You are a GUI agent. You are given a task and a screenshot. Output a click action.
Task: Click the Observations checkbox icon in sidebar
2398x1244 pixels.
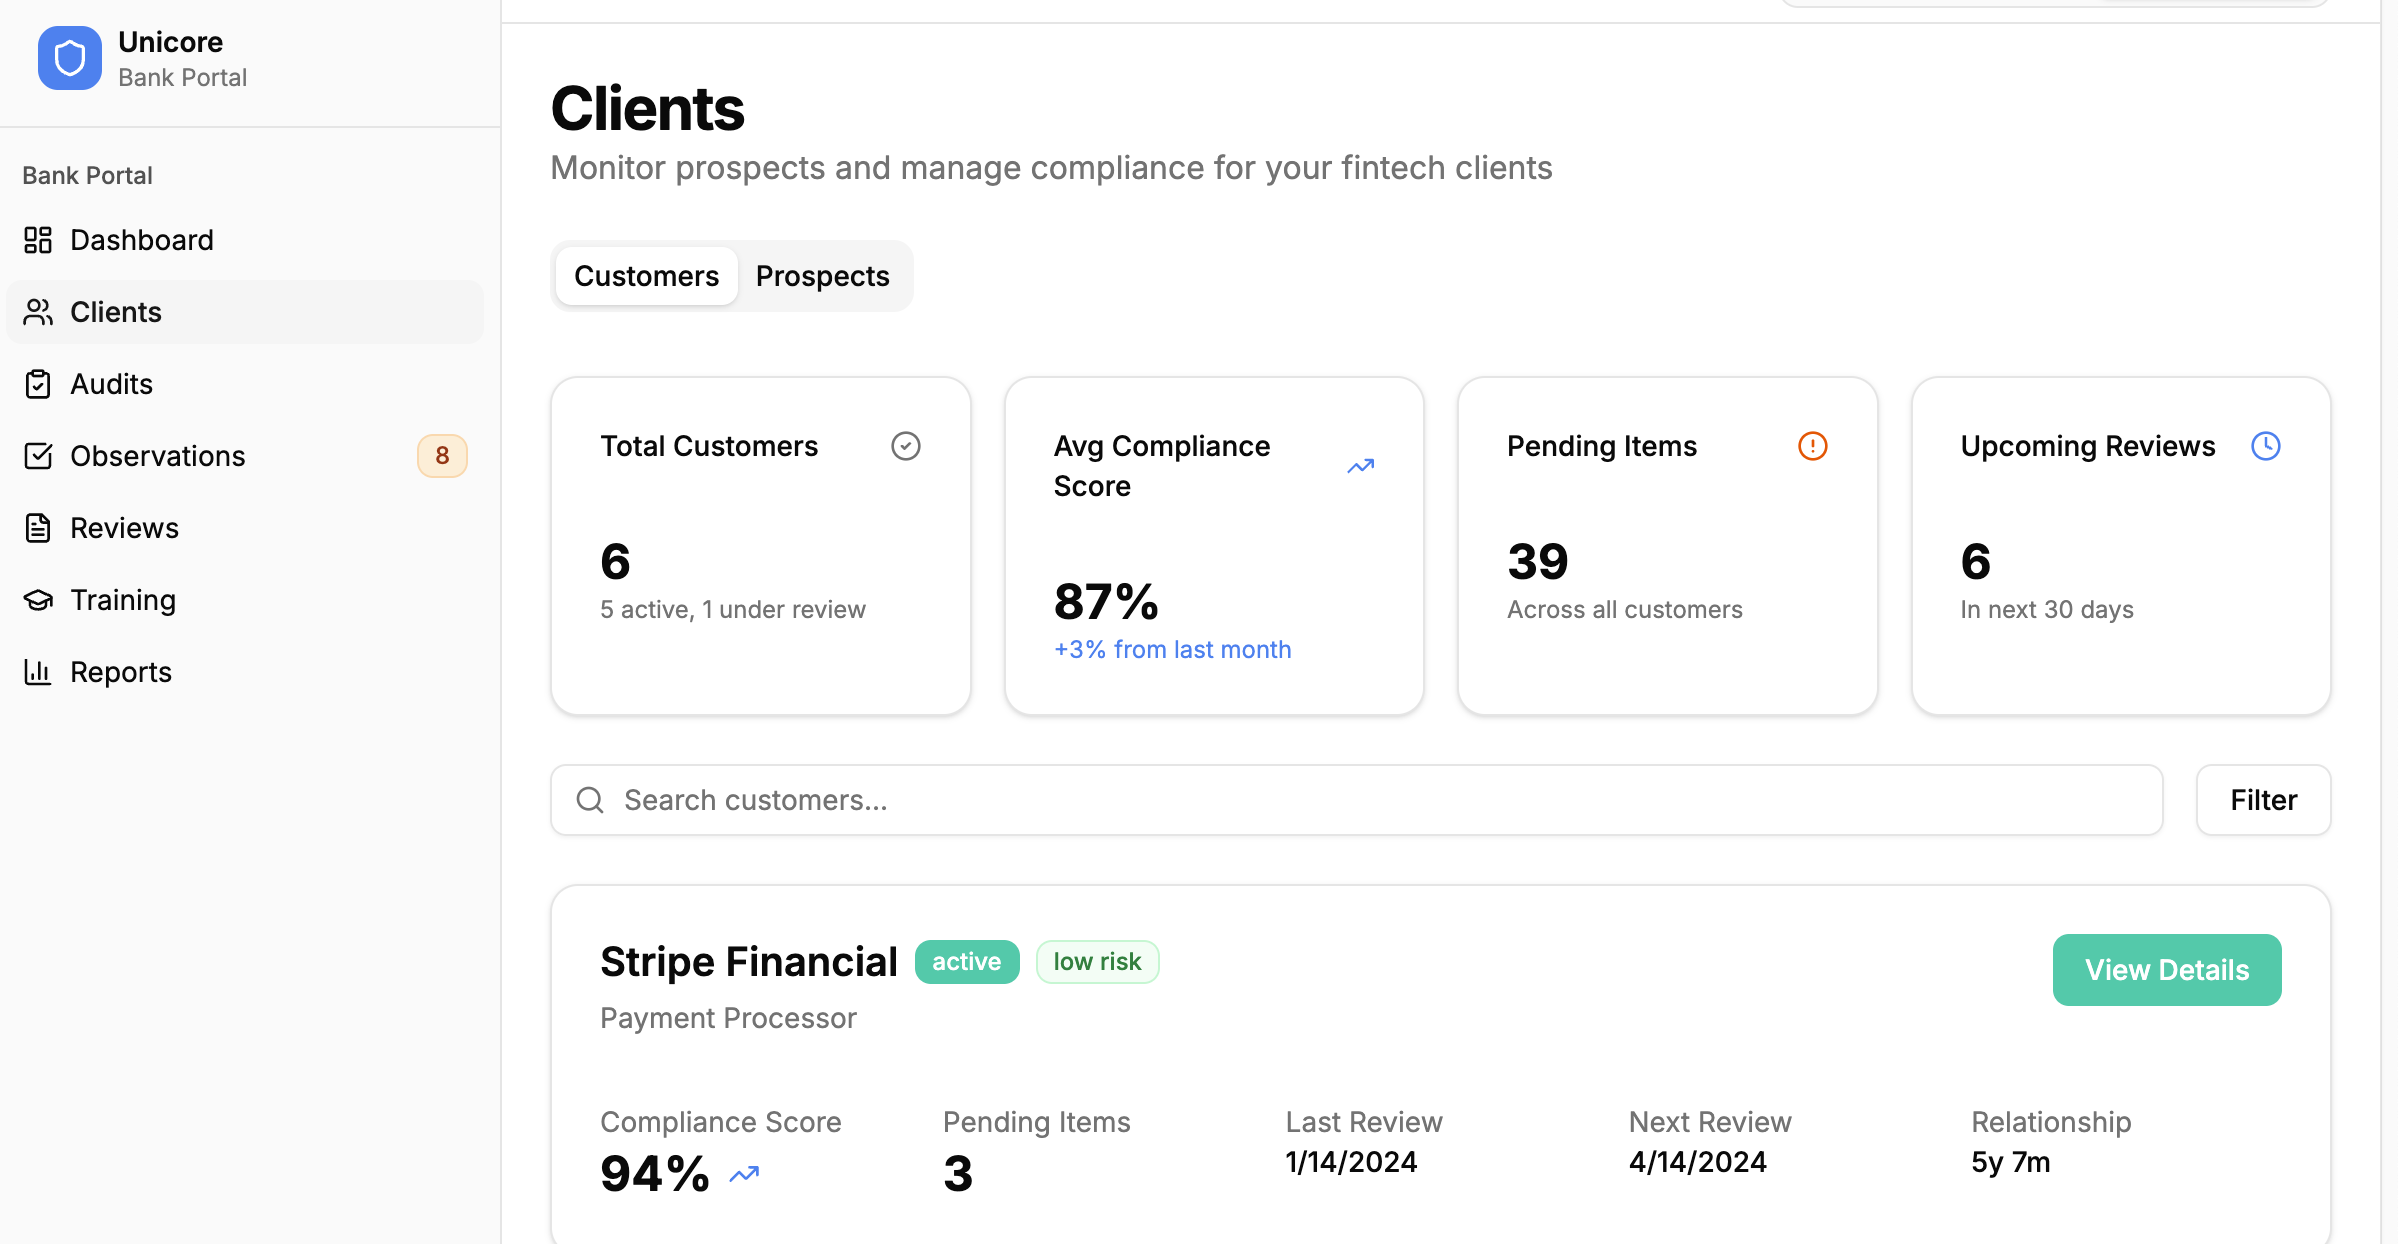38,456
